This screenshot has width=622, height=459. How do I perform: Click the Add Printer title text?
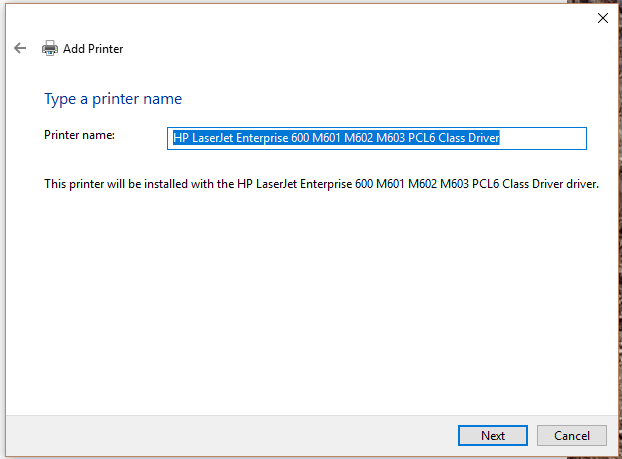93,49
